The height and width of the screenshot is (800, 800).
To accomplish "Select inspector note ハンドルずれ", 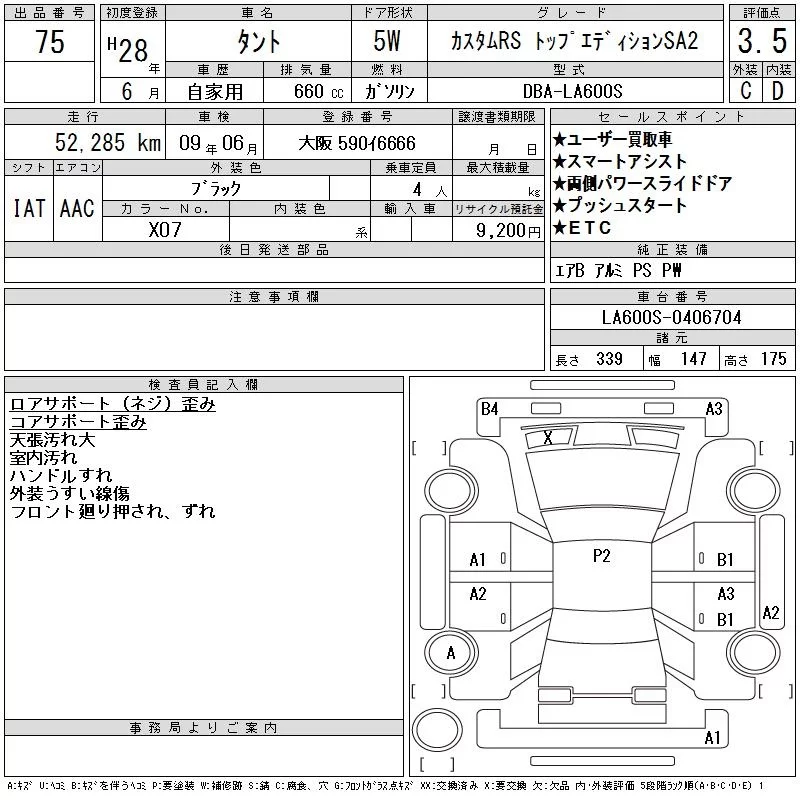I will 61,476.
